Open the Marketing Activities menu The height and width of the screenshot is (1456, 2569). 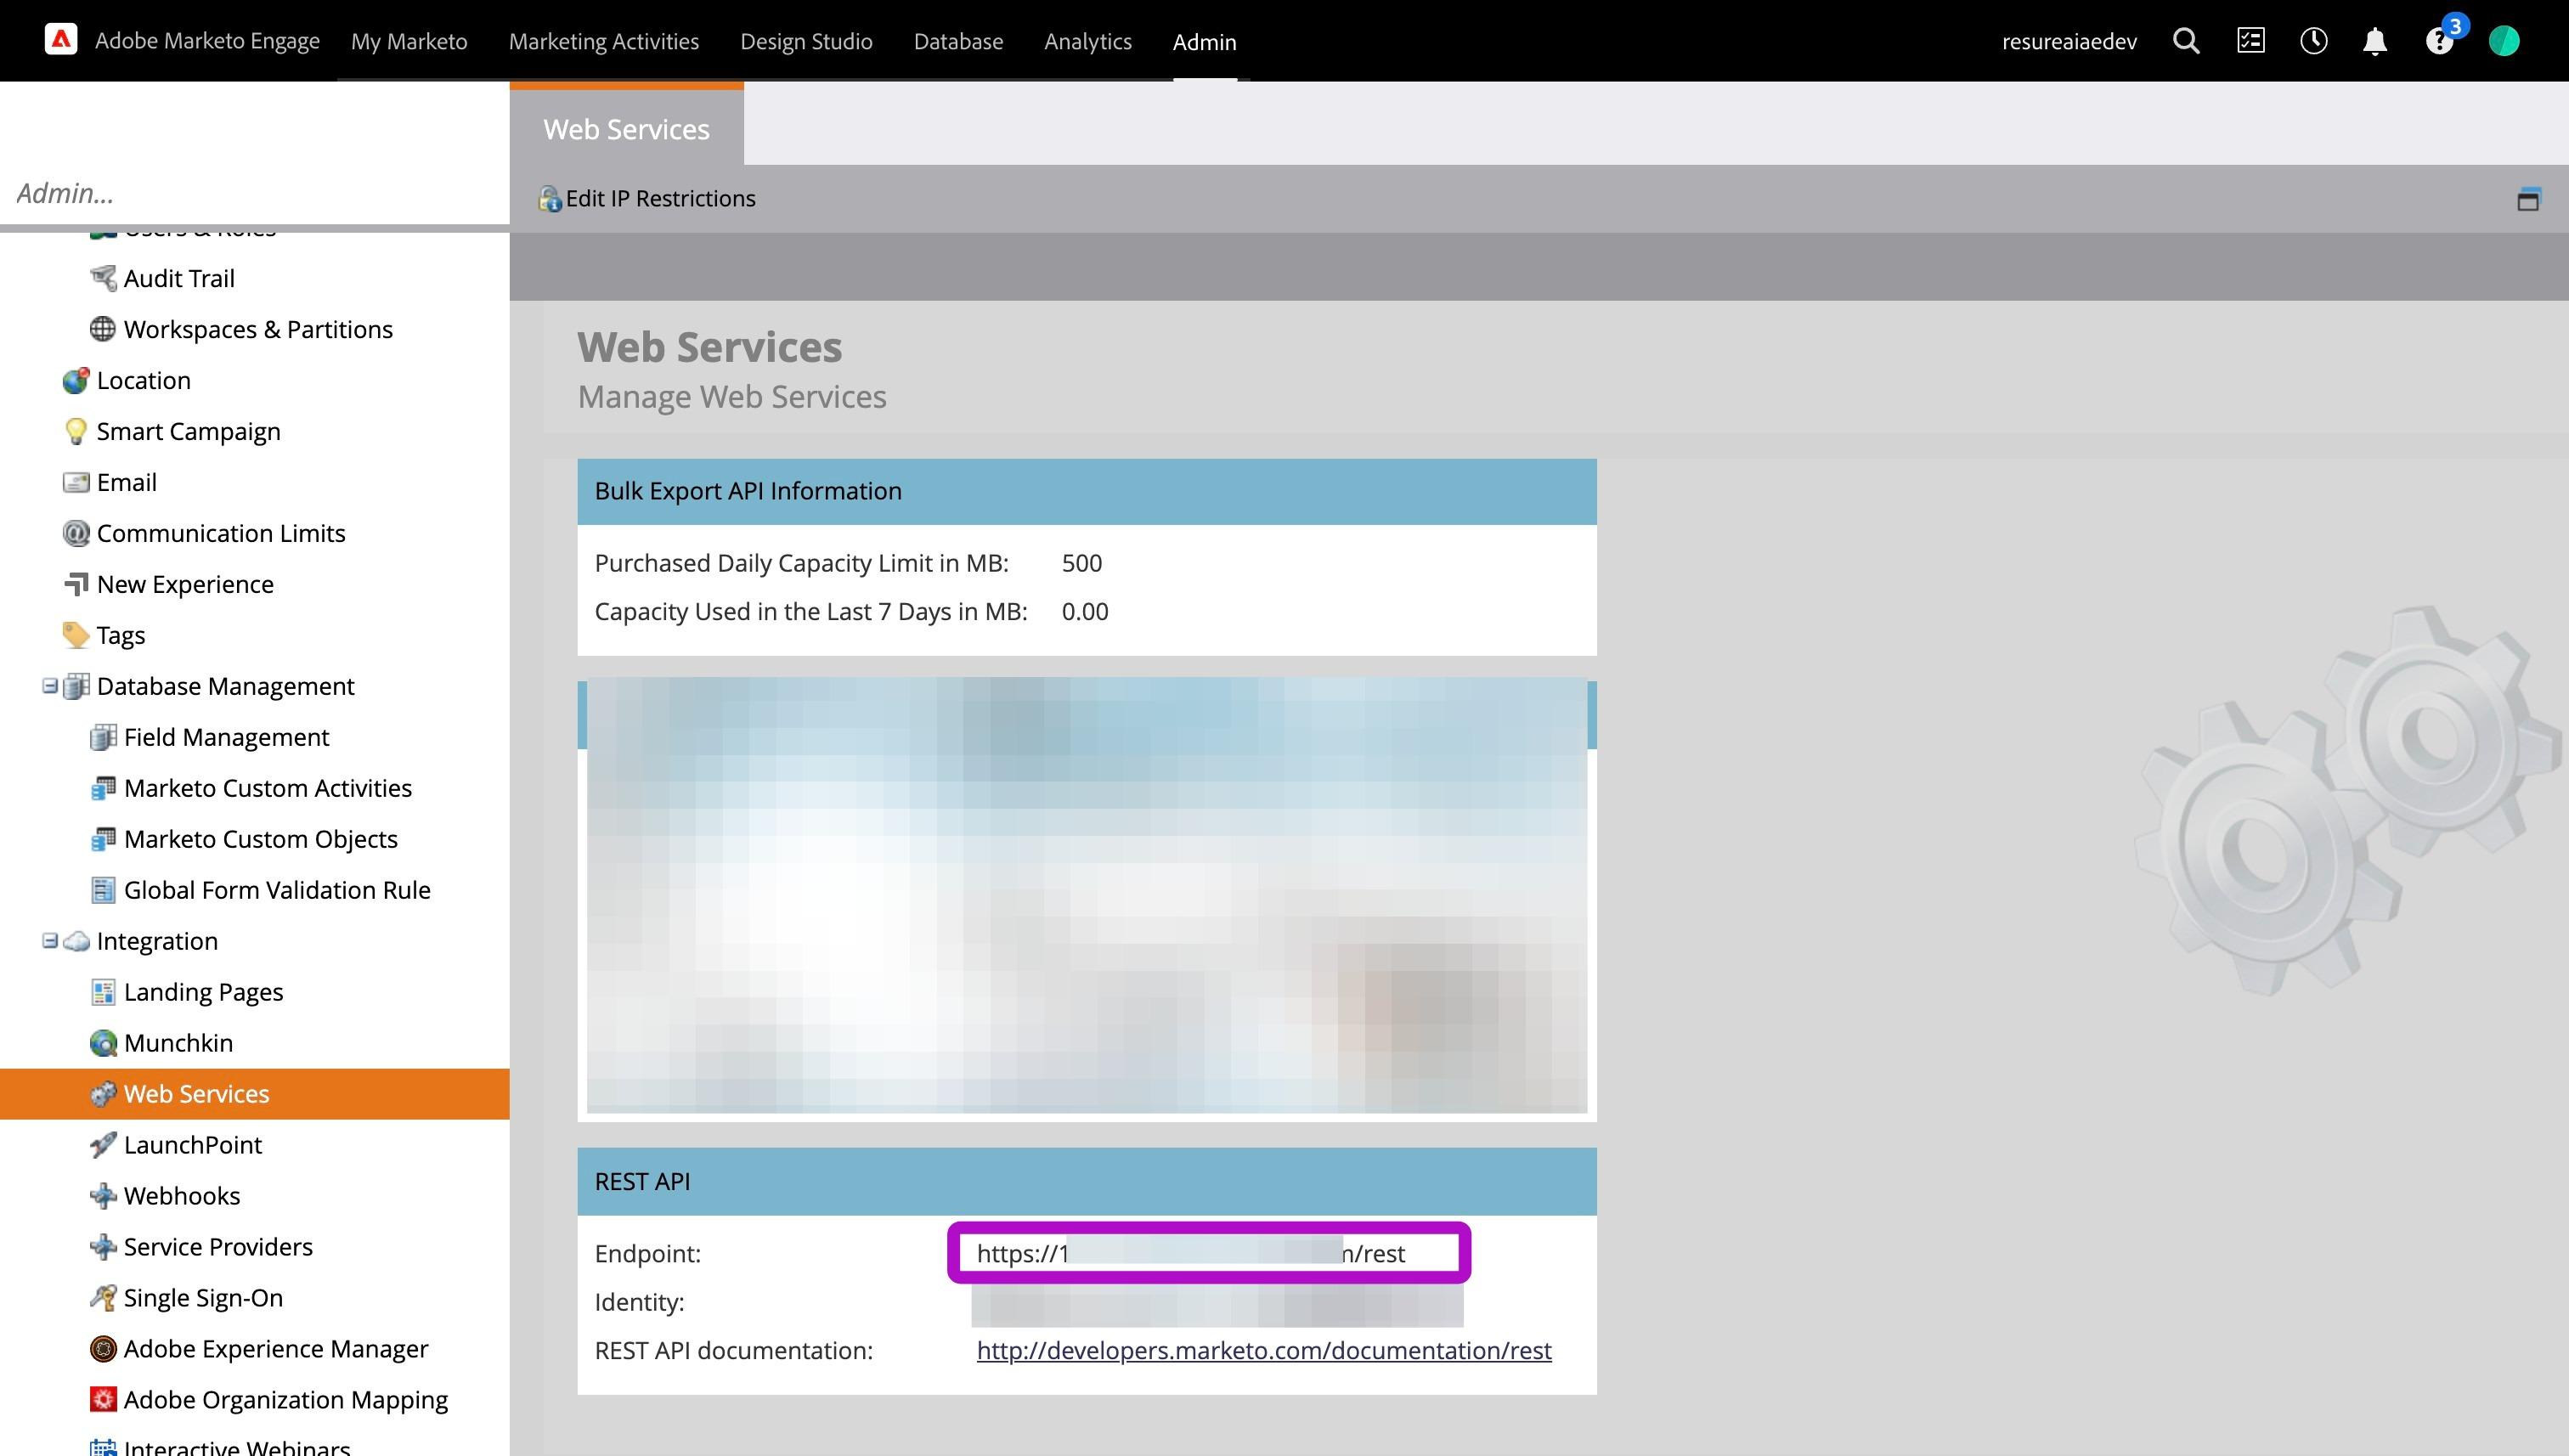pyautogui.click(x=603, y=42)
